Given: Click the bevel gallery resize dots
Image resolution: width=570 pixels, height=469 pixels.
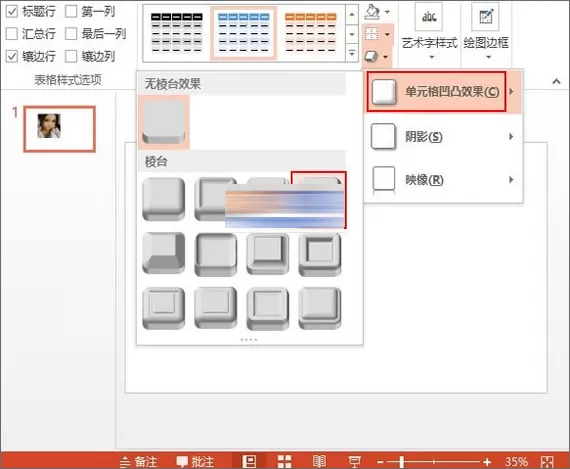Looking at the screenshot, I should click(x=249, y=340).
